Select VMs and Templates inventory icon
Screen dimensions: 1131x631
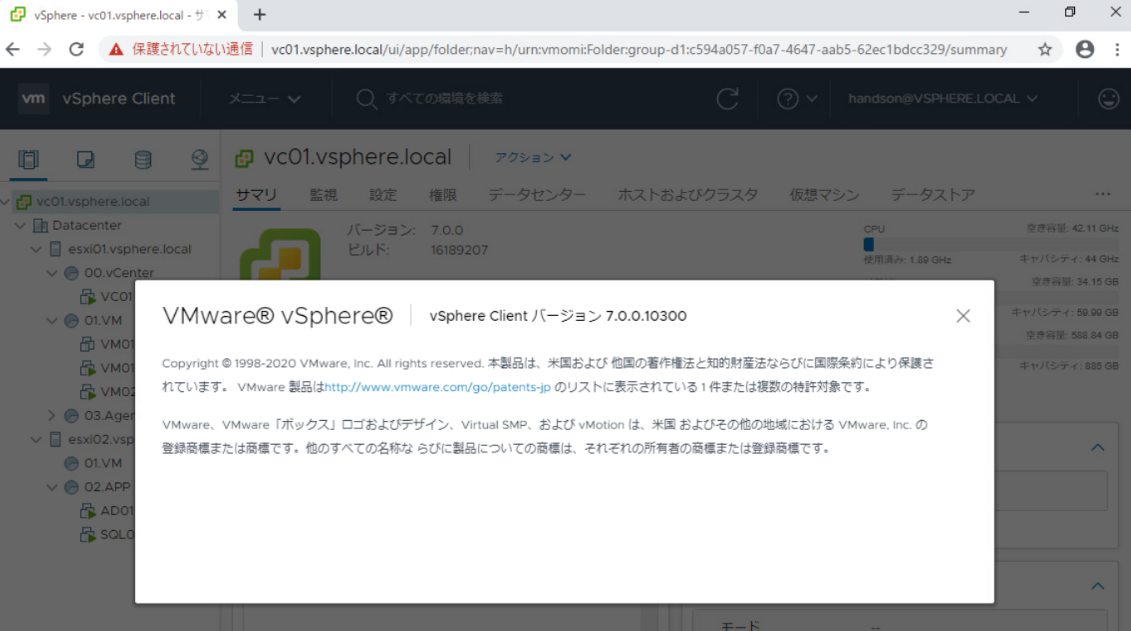pos(86,159)
